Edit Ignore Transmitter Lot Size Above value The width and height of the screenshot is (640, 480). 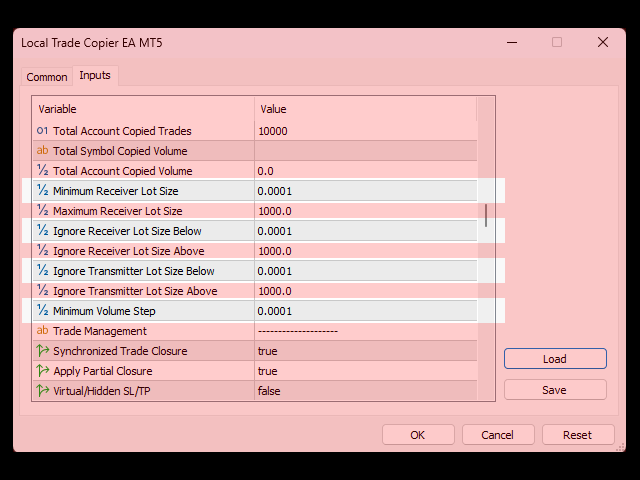coord(366,291)
